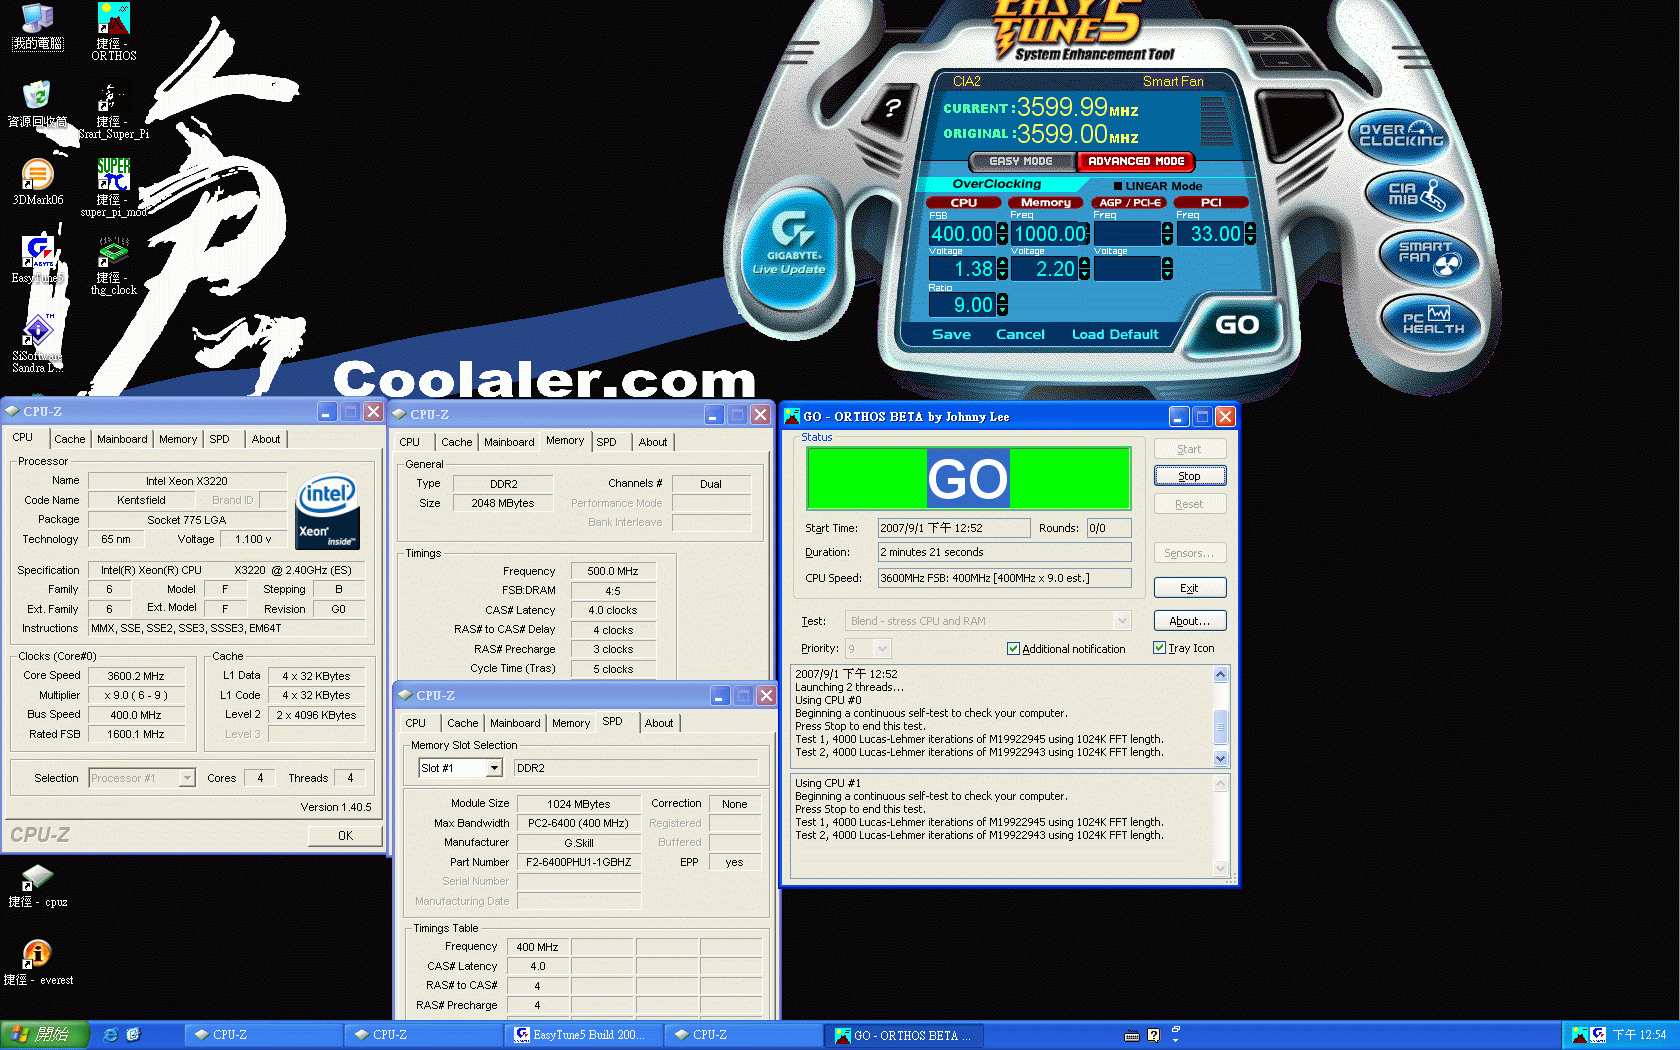
Task: Switch to EasyTune5 Build taskbar item
Action: click(584, 1035)
